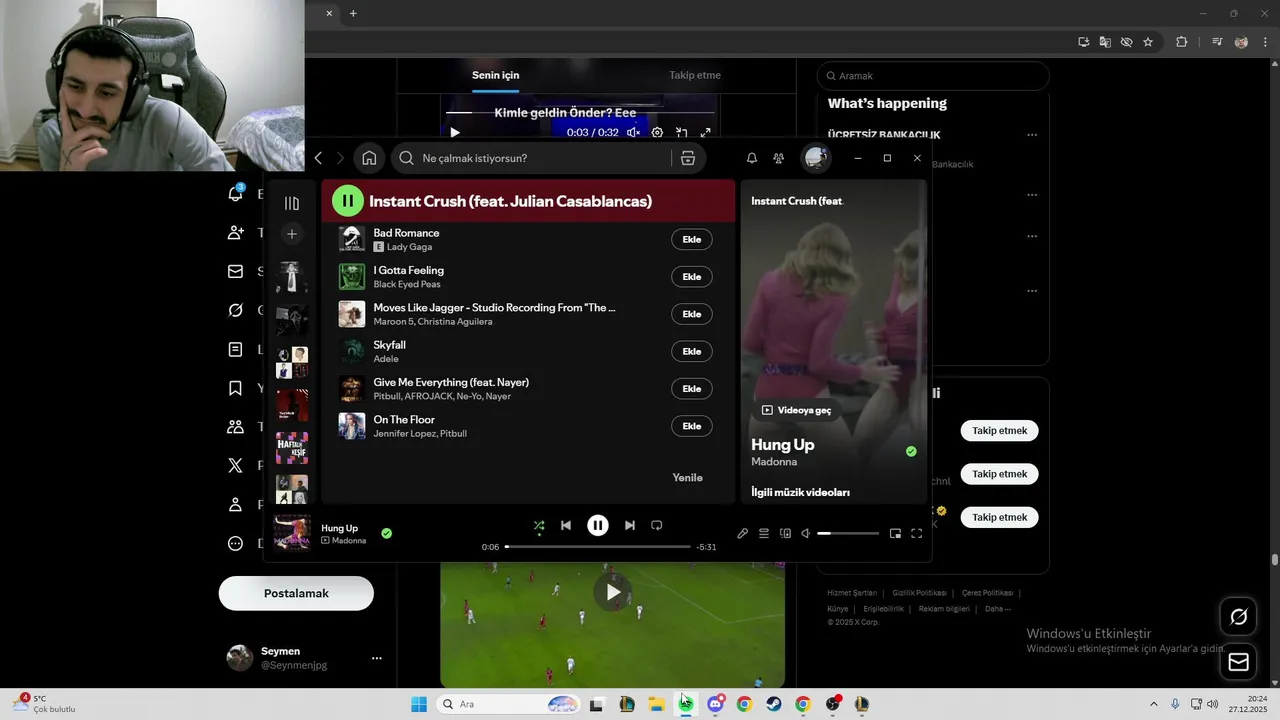
Task: Mute Spotify with the speaker icon
Action: (x=806, y=534)
